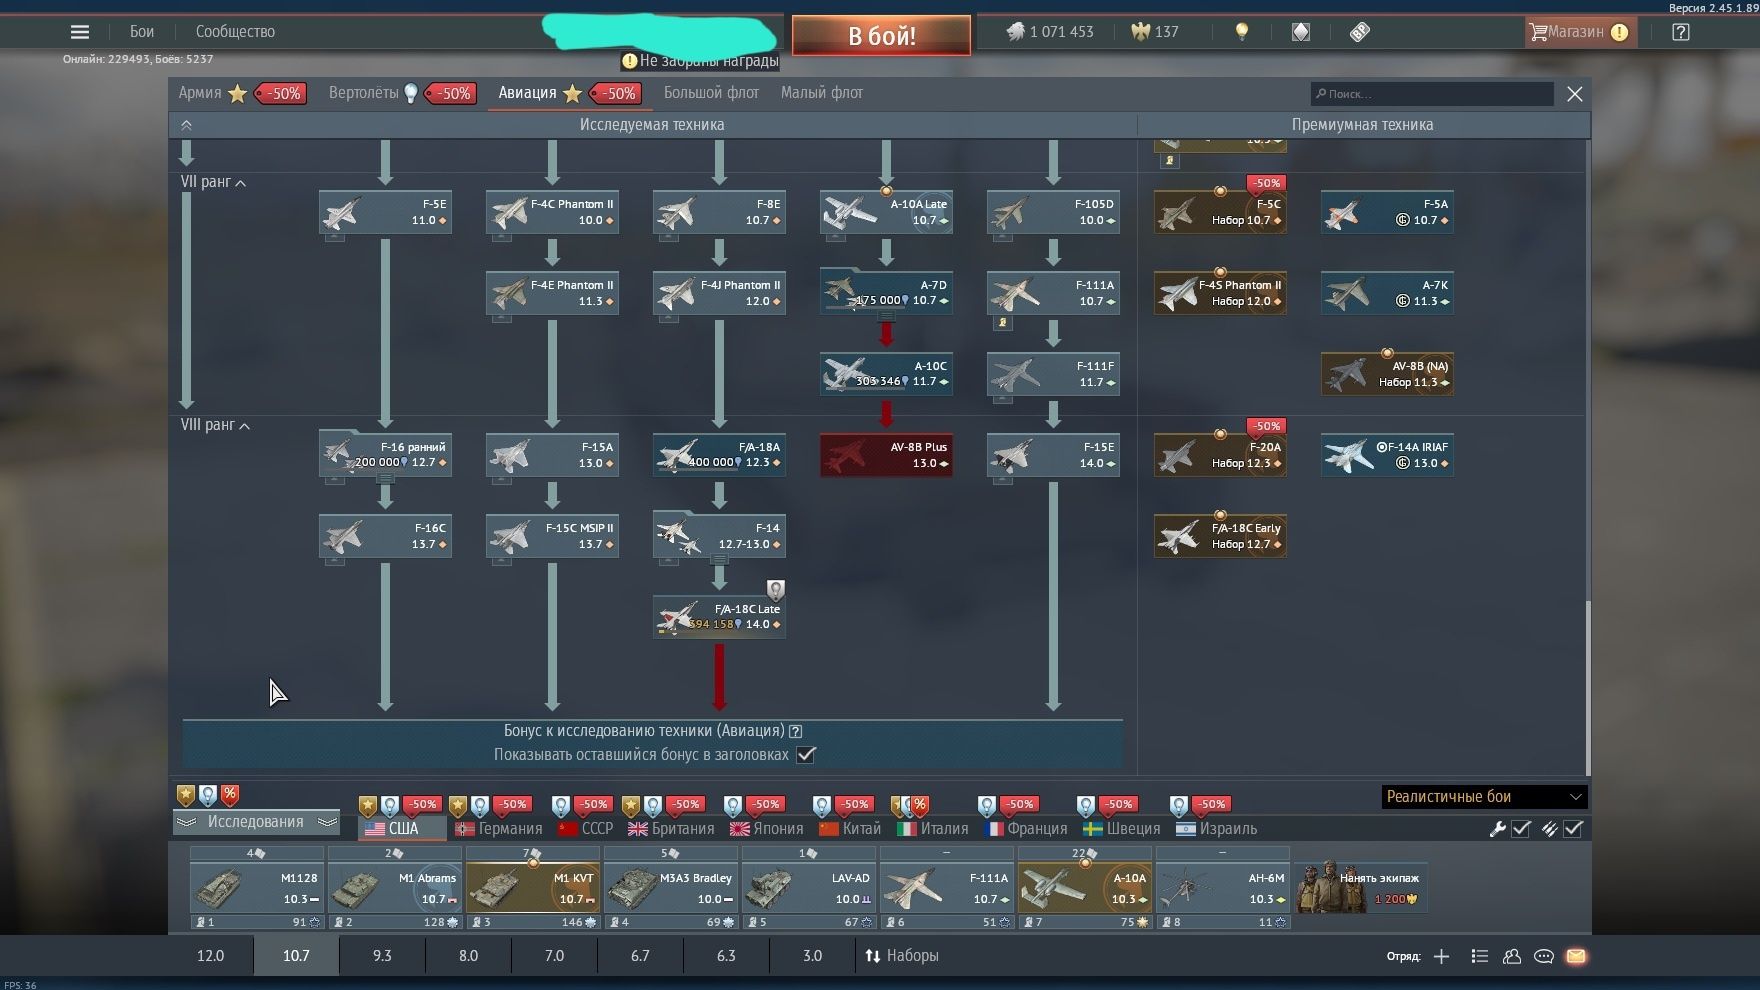Switch to the Малый флот tab
Viewport: 1760px width, 990px height.
pyautogui.click(x=822, y=93)
